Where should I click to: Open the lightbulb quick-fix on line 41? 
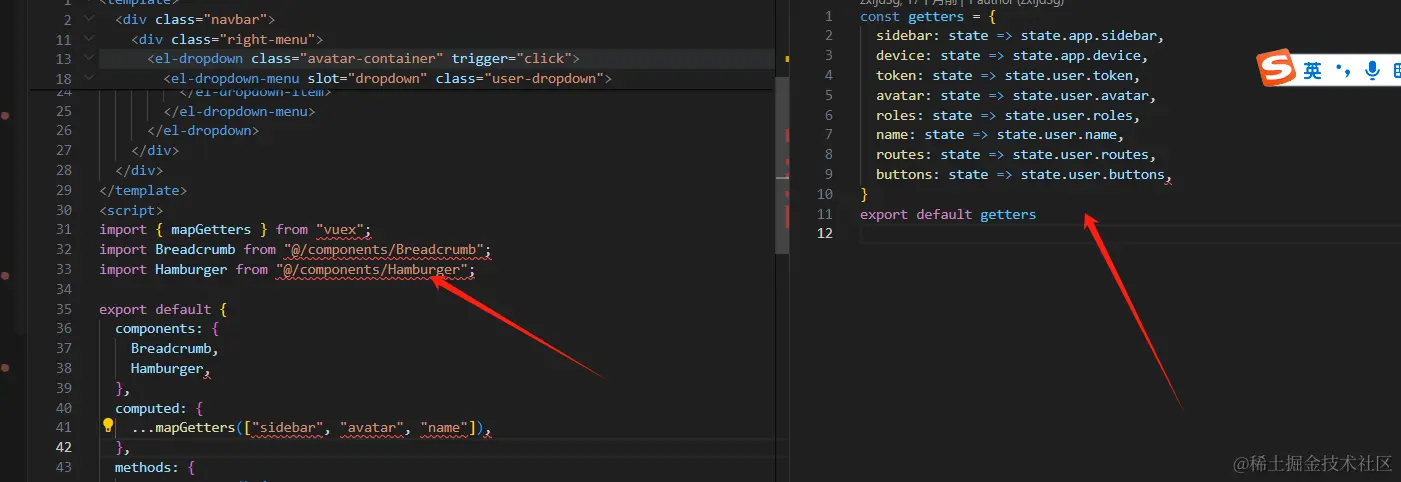(x=109, y=426)
